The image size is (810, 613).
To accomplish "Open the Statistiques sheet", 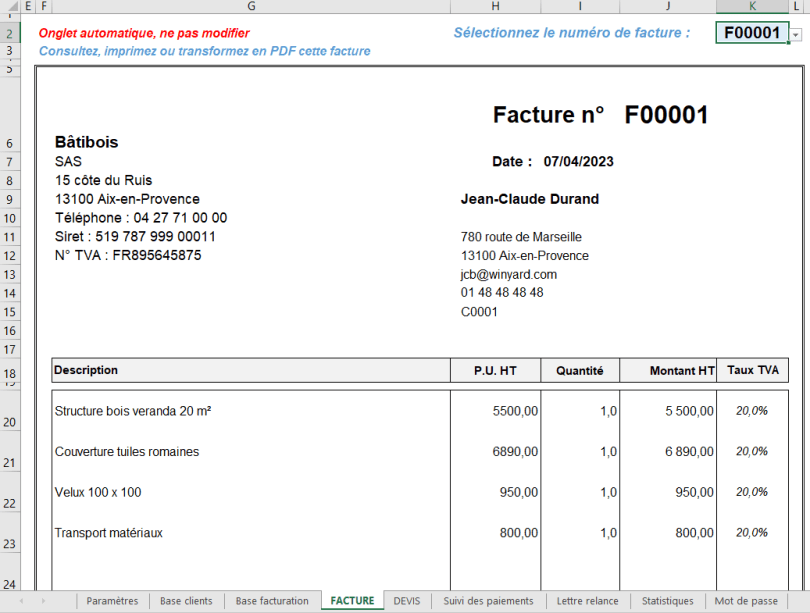I will click(667, 601).
